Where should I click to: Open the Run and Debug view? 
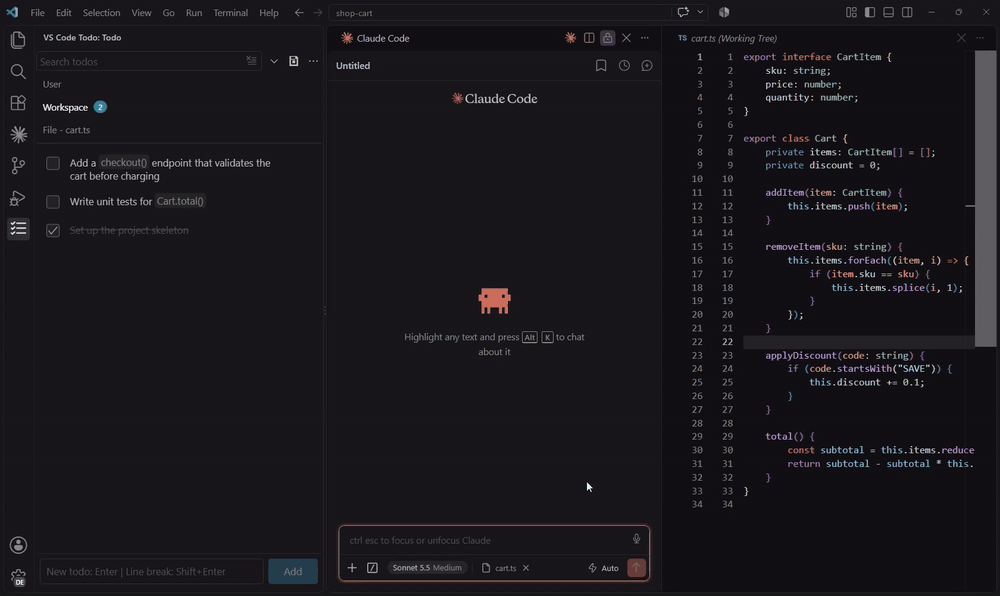18,198
